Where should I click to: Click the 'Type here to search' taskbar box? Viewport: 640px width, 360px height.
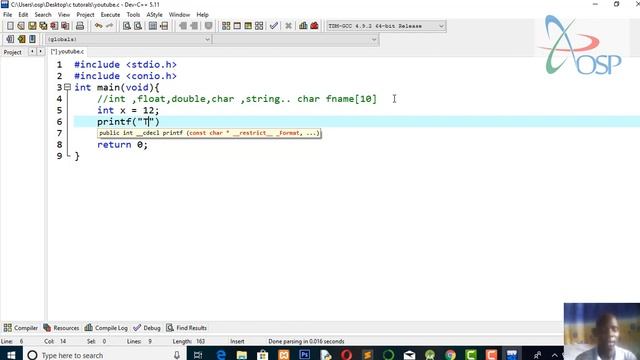click(104, 355)
